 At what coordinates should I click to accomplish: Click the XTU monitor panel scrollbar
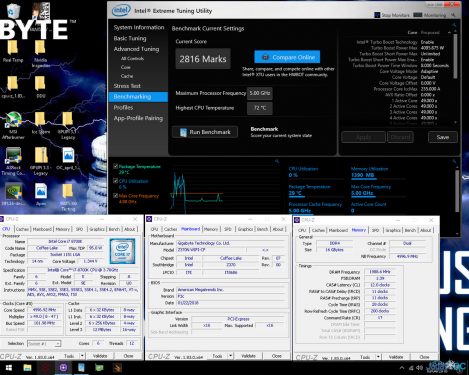[x=457, y=190]
